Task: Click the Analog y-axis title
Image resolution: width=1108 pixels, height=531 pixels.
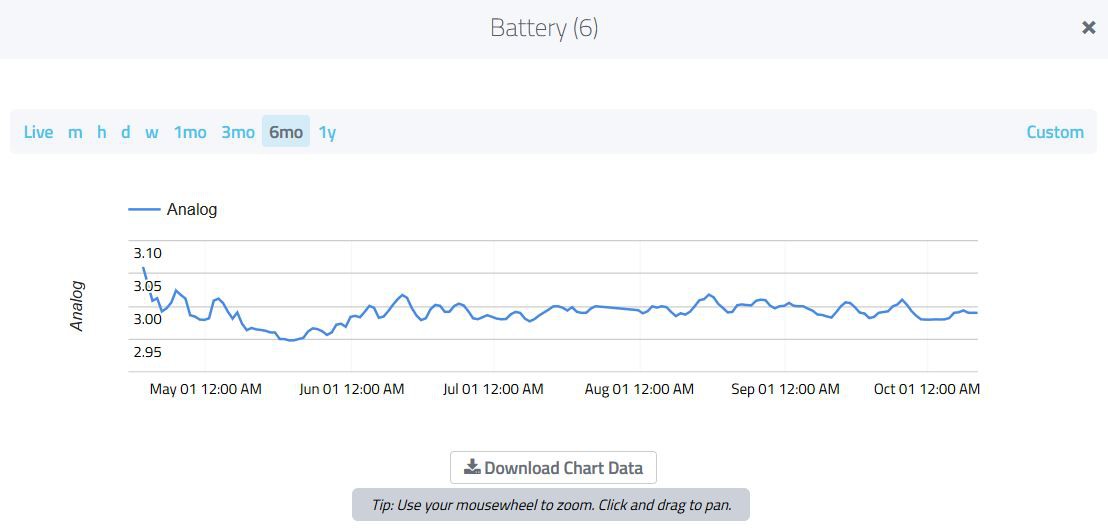Action: [77, 306]
